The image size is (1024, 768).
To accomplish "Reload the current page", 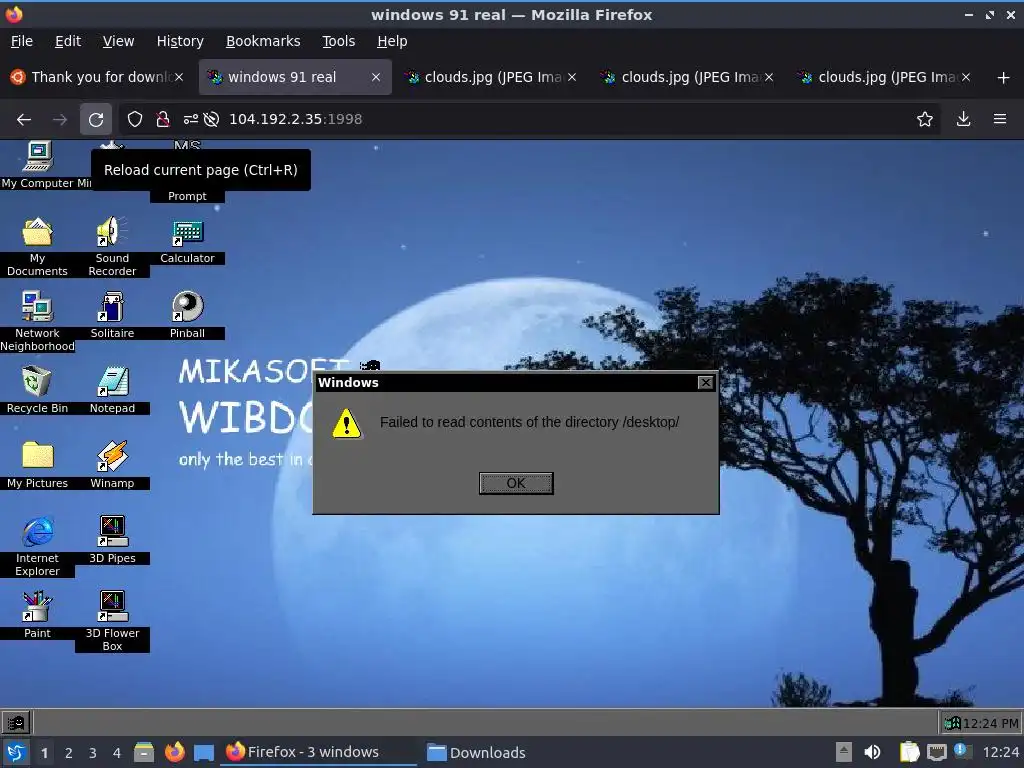I will pyautogui.click(x=96, y=119).
